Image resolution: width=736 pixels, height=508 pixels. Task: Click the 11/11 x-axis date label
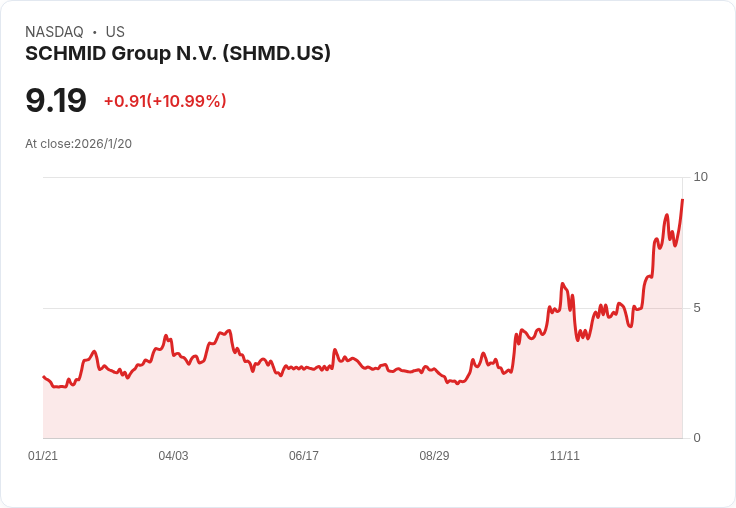click(565, 456)
